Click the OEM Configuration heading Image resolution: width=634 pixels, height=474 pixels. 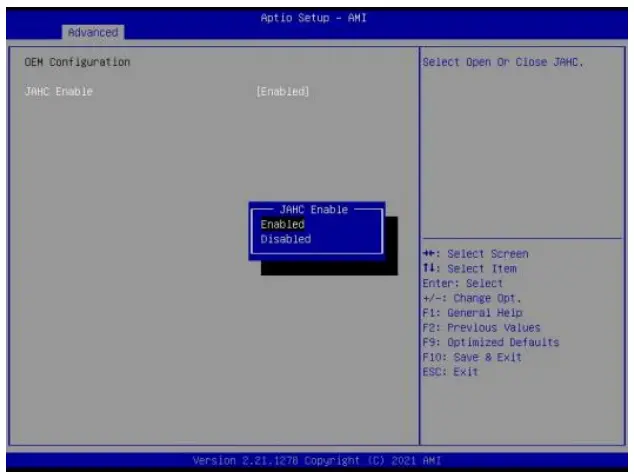pyautogui.click(x=77, y=62)
